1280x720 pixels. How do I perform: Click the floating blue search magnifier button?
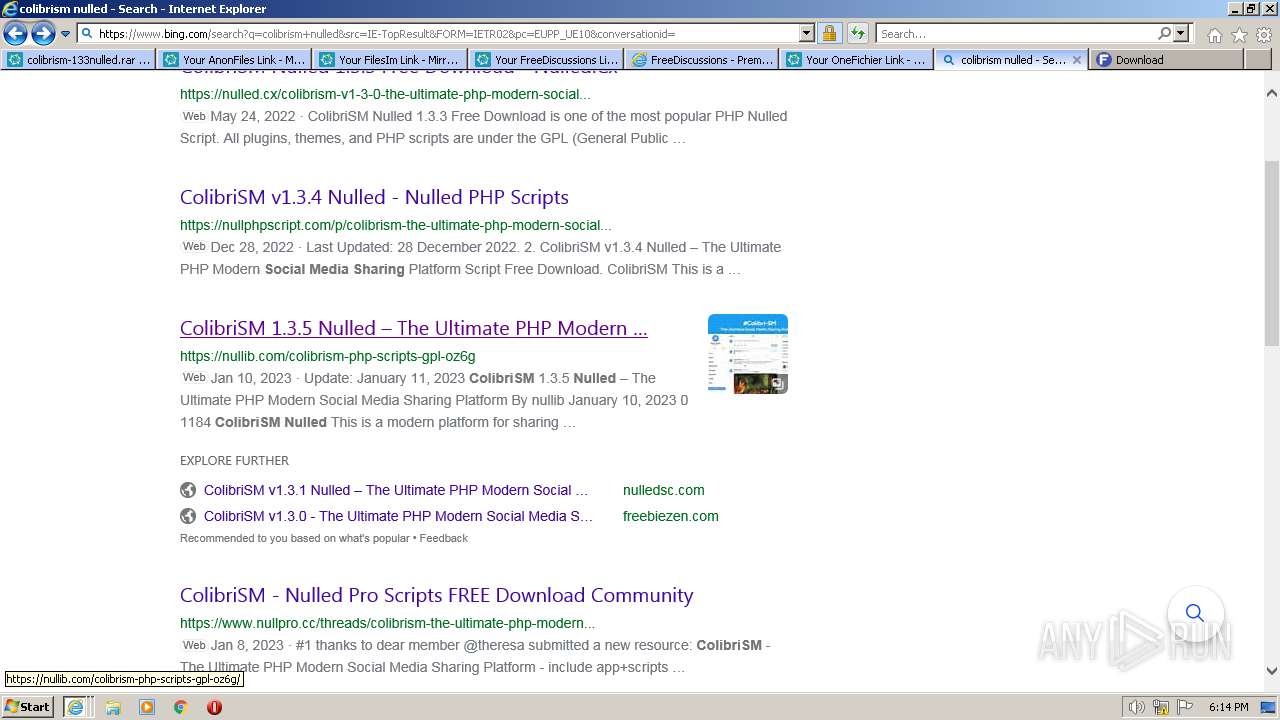point(1195,613)
